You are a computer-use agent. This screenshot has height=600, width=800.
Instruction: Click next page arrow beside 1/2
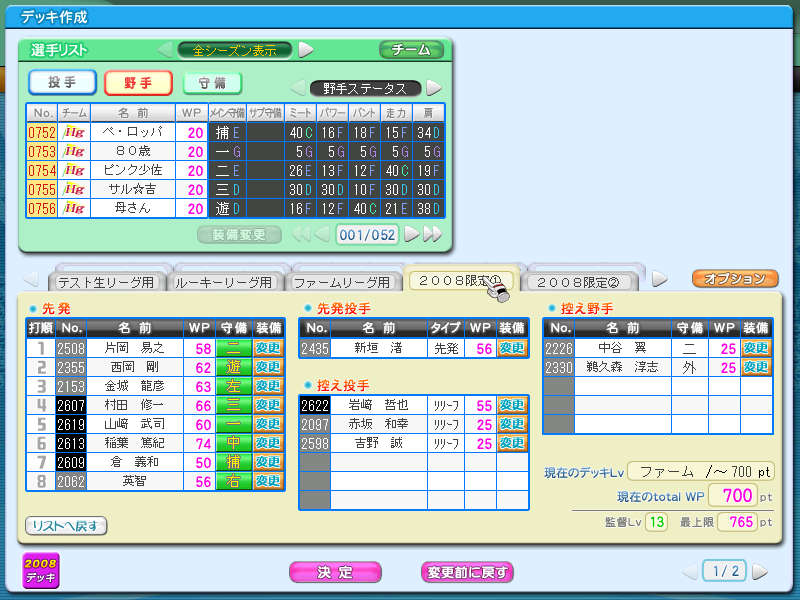(x=760, y=571)
